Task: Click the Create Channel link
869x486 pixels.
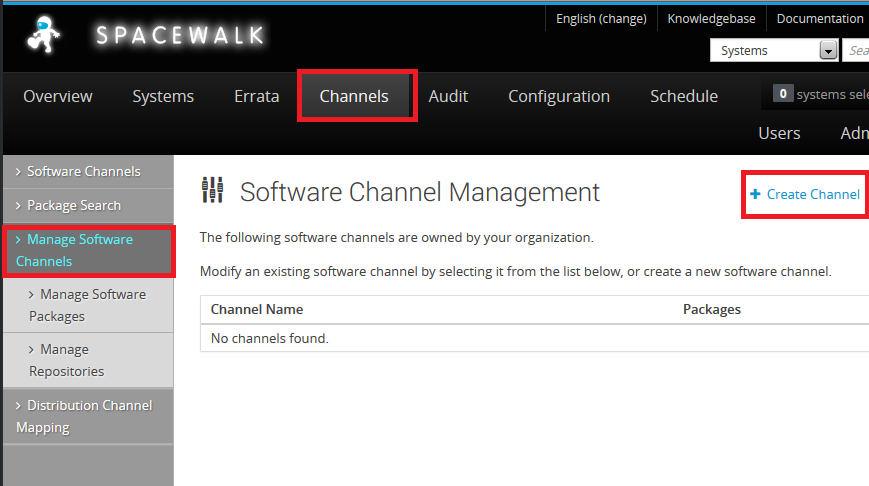Action: click(813, 195)
